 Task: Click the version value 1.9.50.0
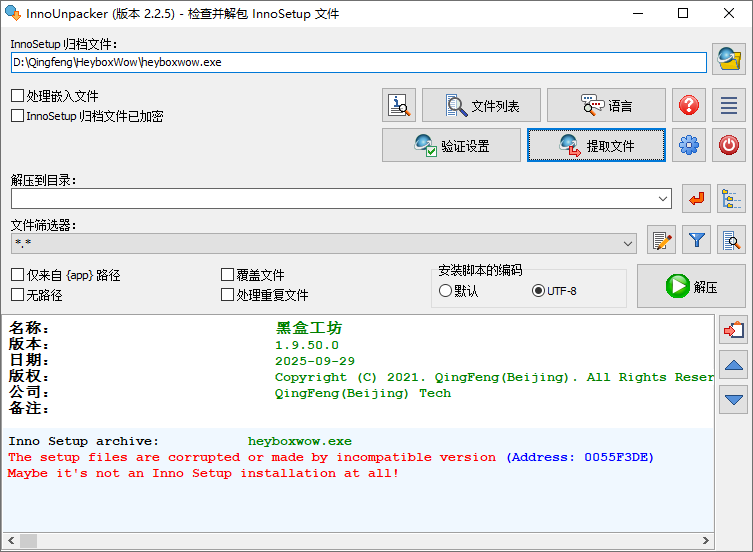[x=306, y=345]
